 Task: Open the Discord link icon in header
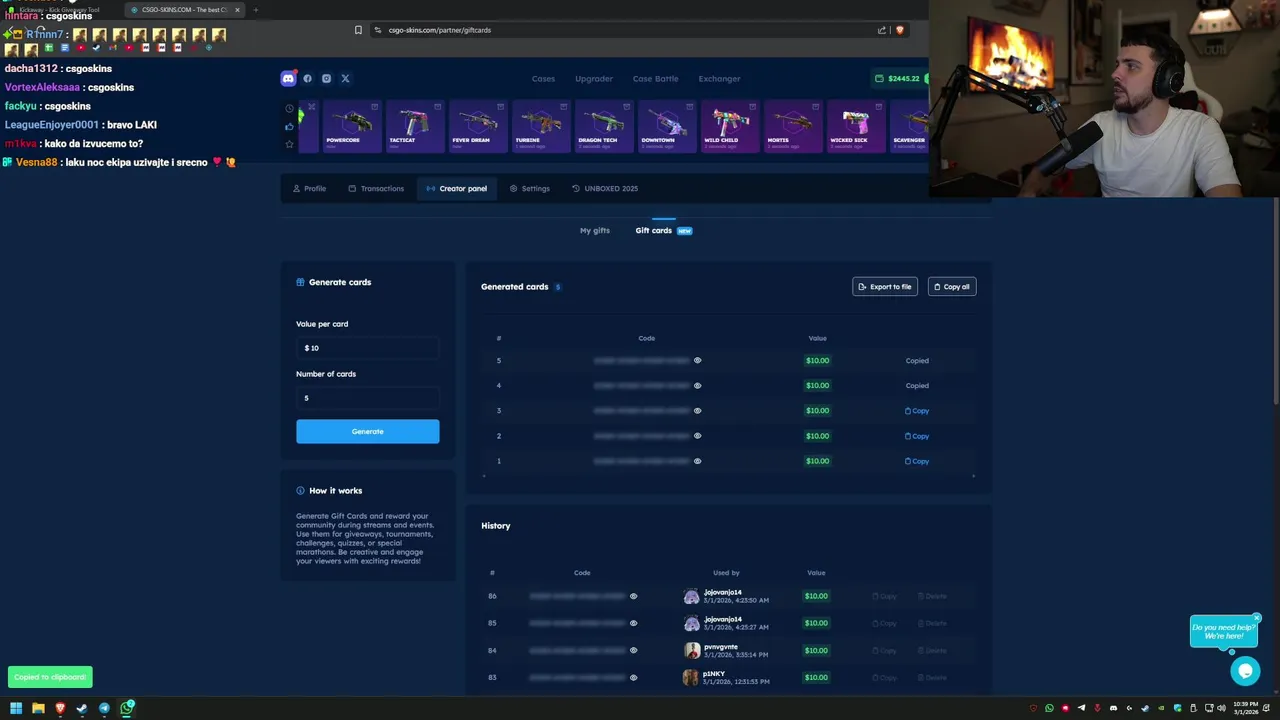coord(288,78)
